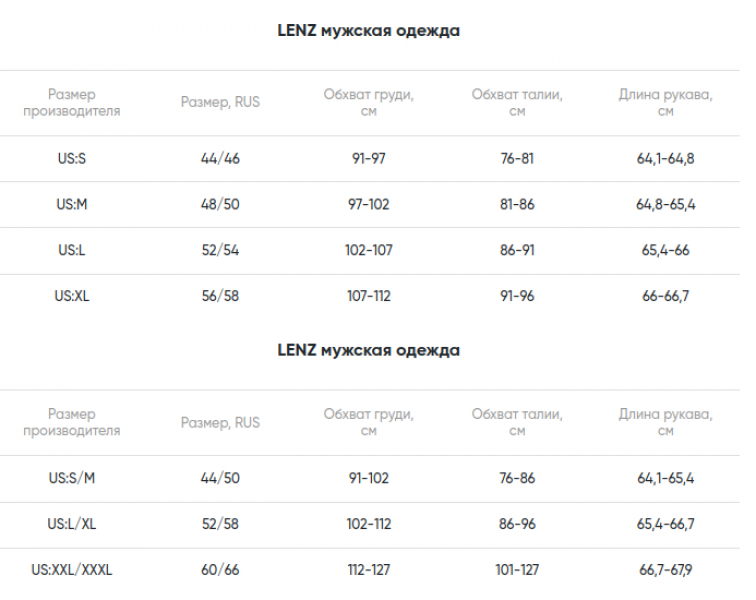Screen dimensions: 756x600
Task: Click the US:S manufacturer size cell
Action: tap(71, 158)
